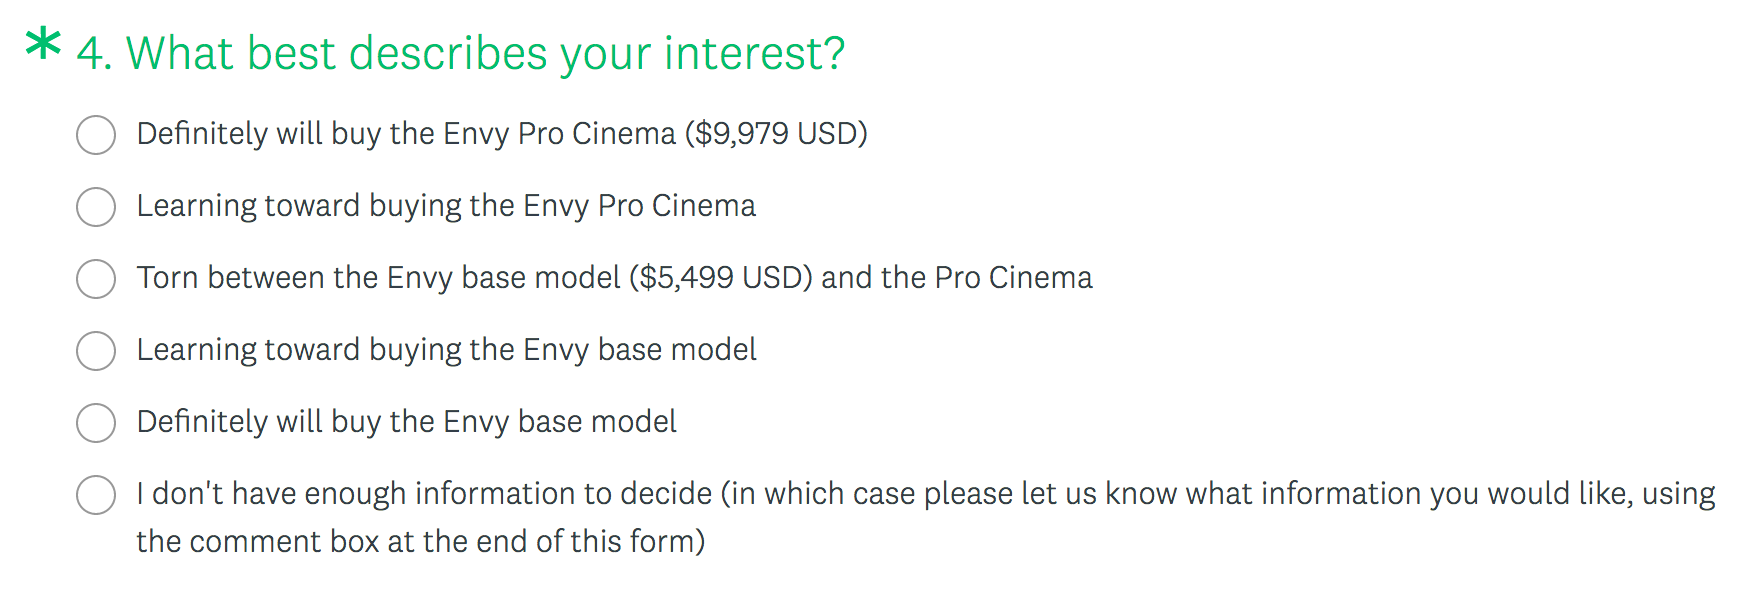Click the line 'the comment box at the end of this form'
The width and height of the screenshot is (1744, 606).
pyautogui.click(x=420, y=542)
